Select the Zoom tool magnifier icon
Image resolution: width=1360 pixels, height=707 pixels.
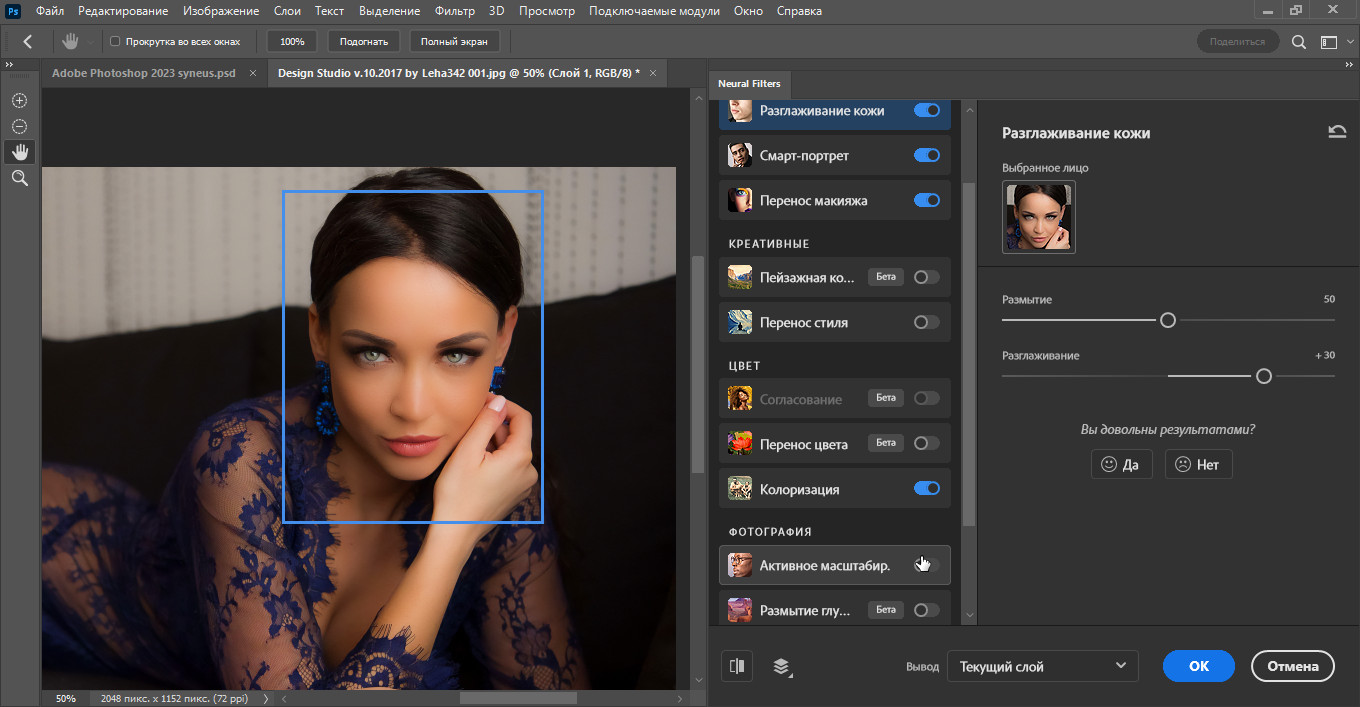click(x=19, y=178)
